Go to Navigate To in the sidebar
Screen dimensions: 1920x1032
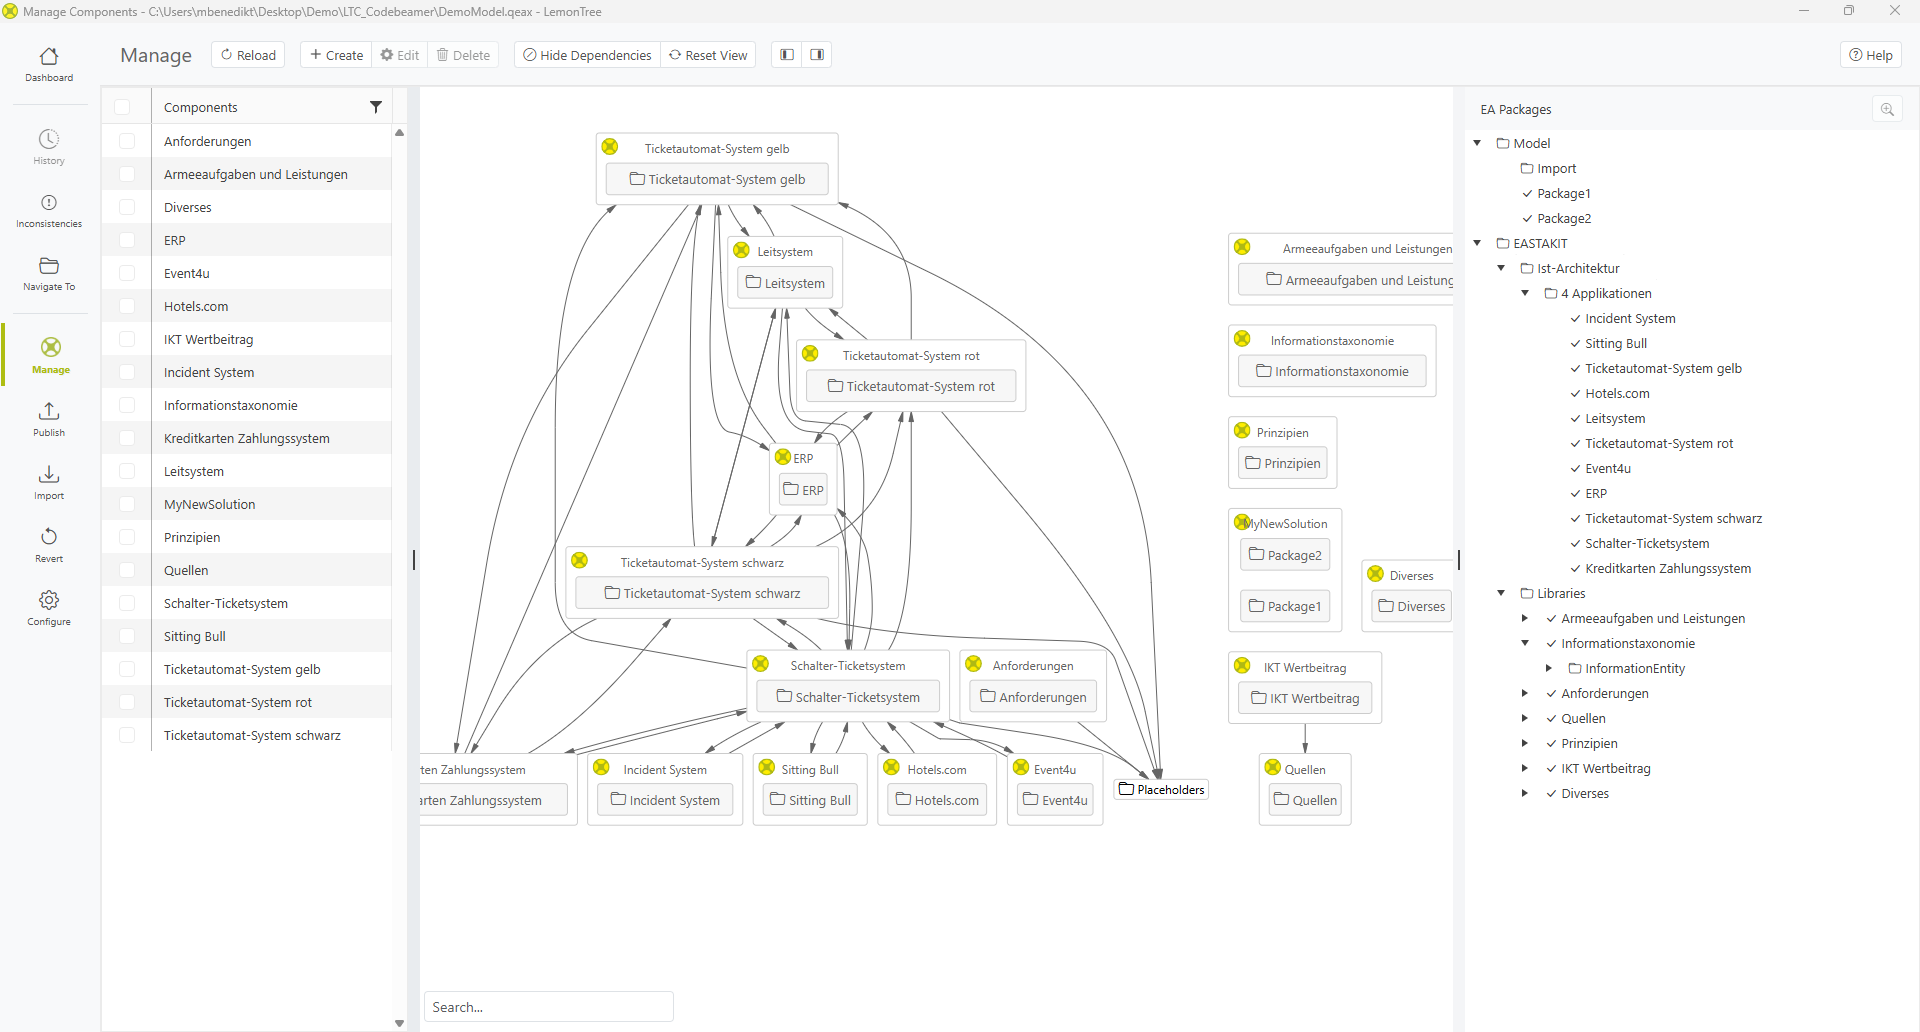[x=49, y=273]
